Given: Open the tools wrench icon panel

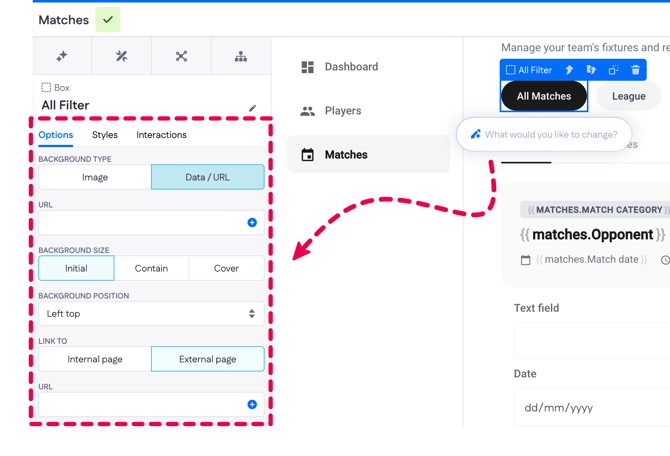Looking at the screenshot, I should (x=122, y=56).
